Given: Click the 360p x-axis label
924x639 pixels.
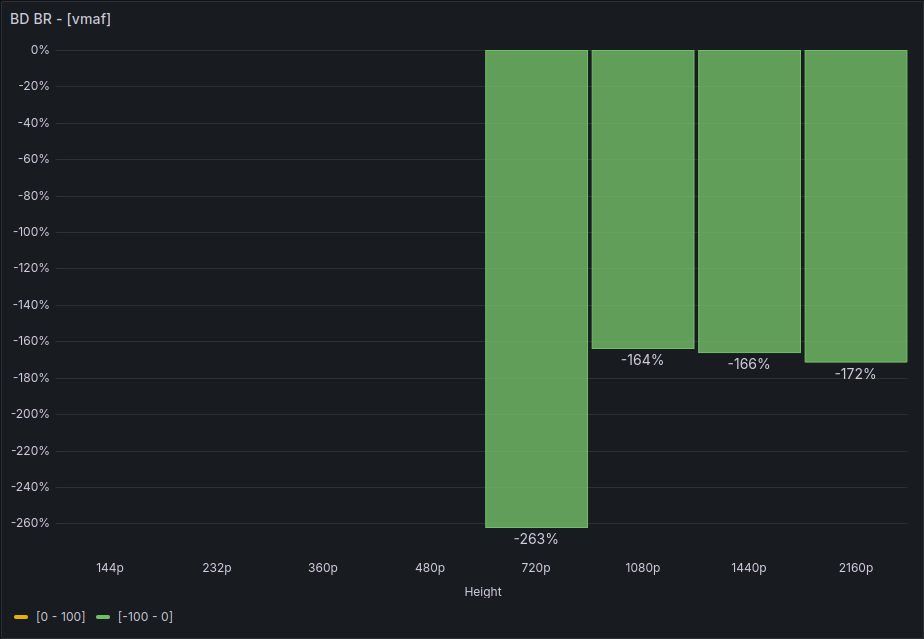Looking at the screenshot, I should pyautogui.click(x=323, y=568).
